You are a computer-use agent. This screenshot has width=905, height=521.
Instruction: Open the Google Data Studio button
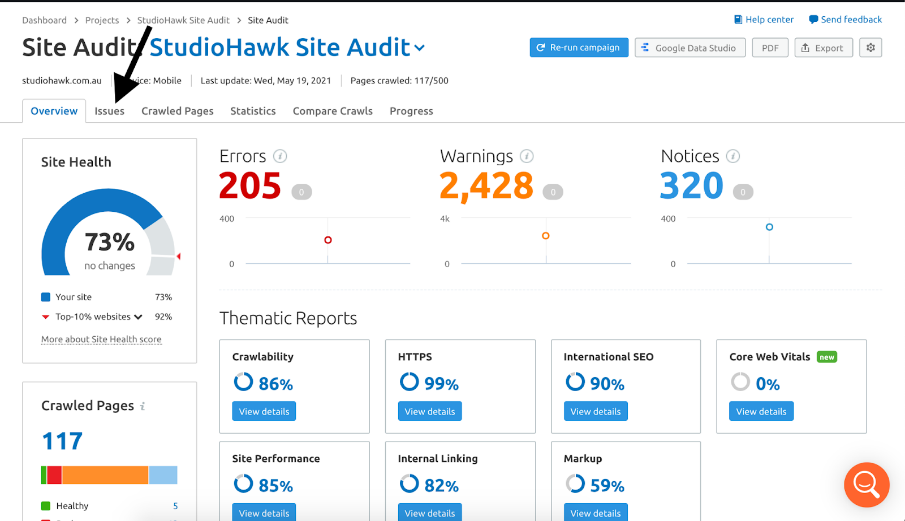690,47
